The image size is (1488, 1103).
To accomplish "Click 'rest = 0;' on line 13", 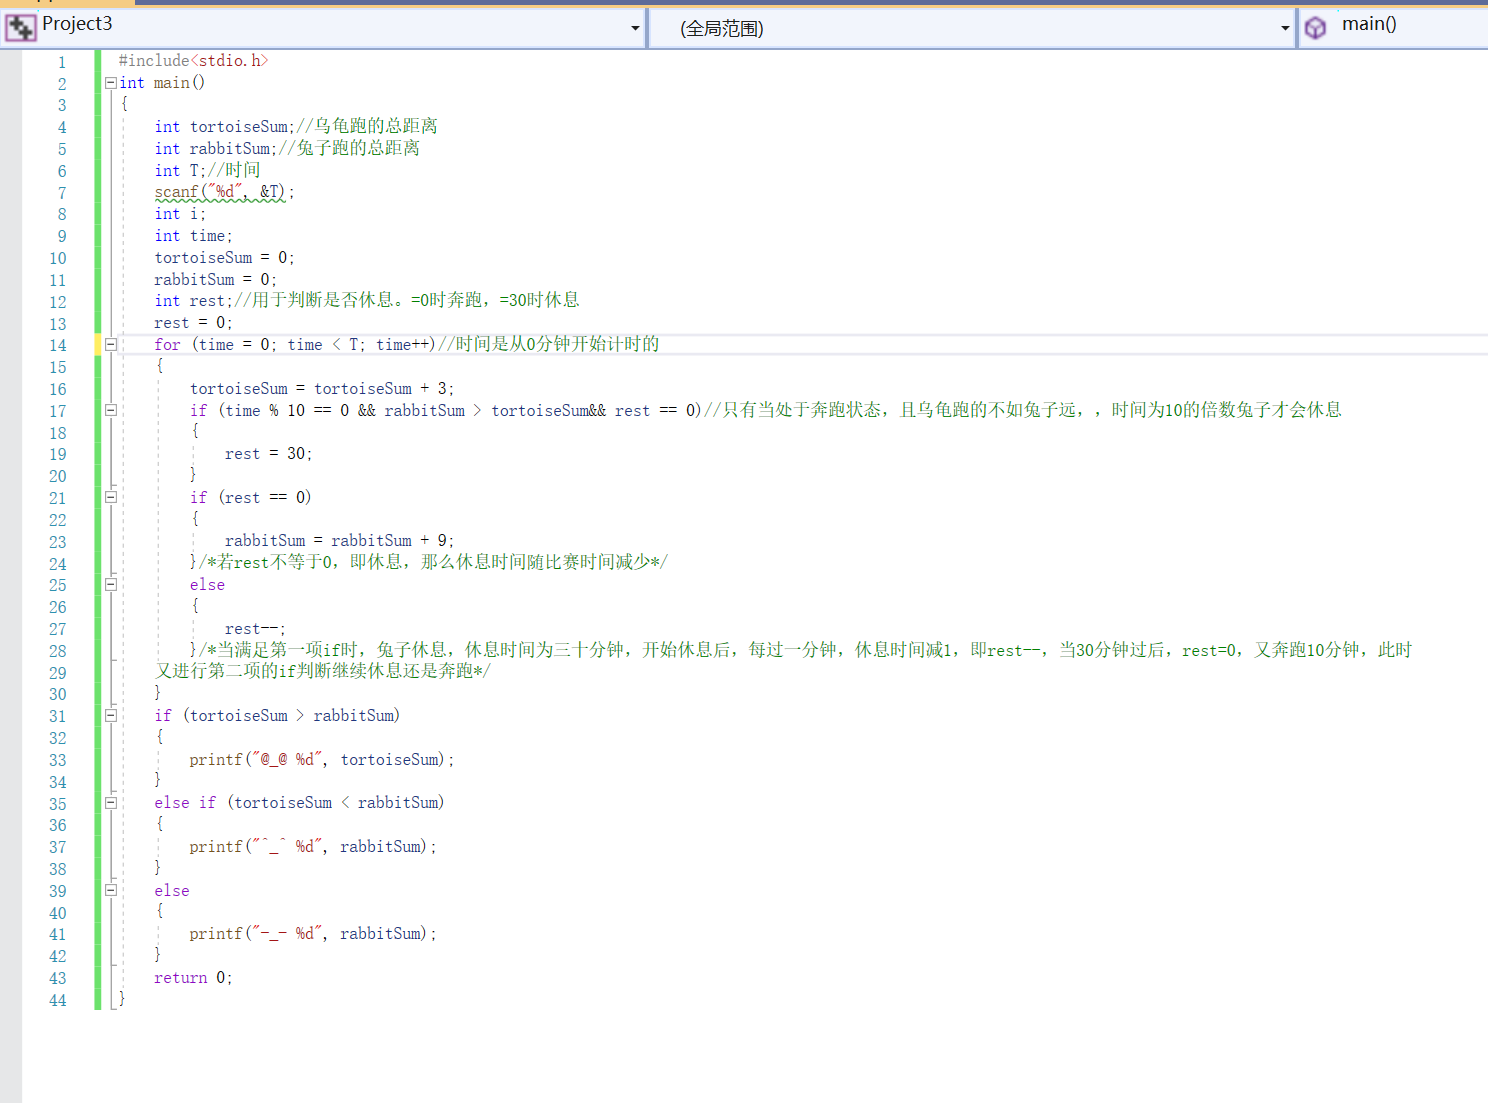I will point(193,323).
